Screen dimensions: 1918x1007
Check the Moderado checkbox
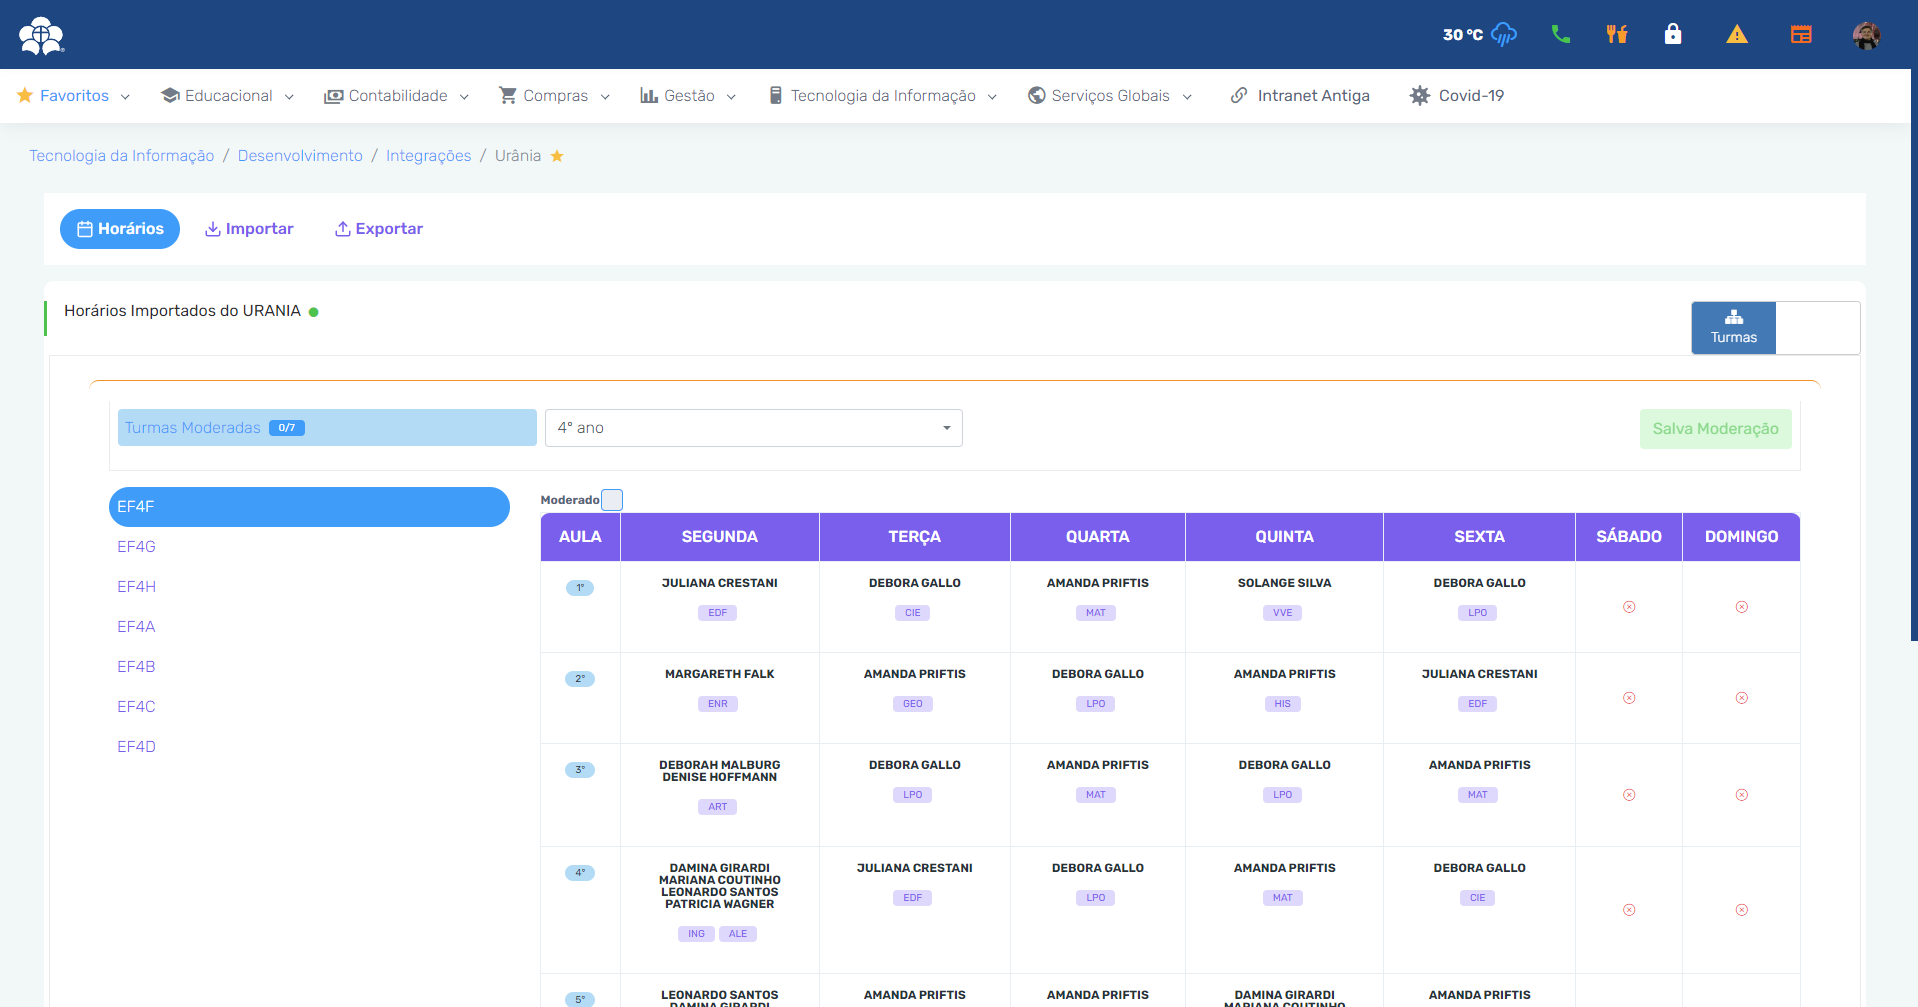612,500
